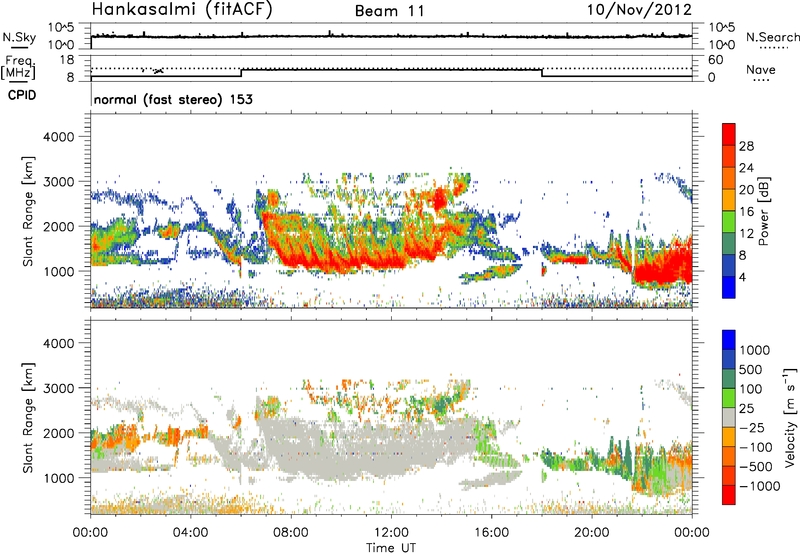Viewport: 800px width, 554px height.
Task: Click 'normal (fast stereo) 153' text
Action: pos(173,99)
